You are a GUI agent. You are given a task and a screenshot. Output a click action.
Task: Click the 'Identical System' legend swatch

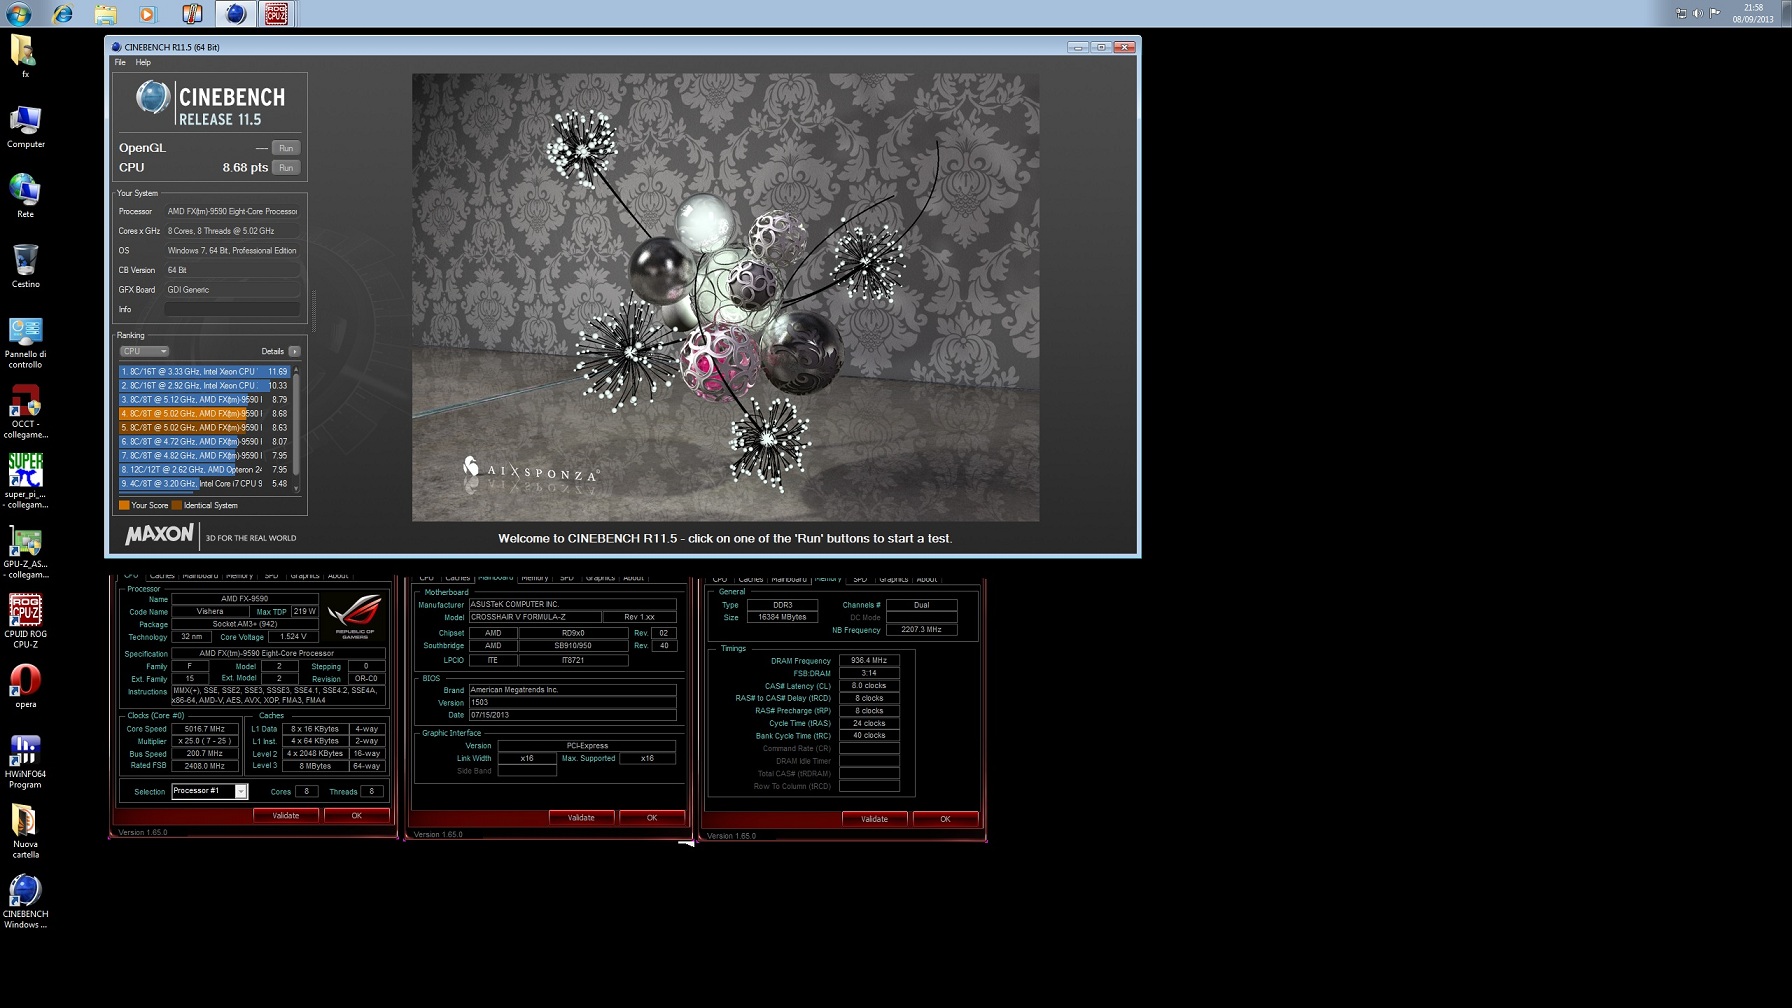click(x=177, y=505)
